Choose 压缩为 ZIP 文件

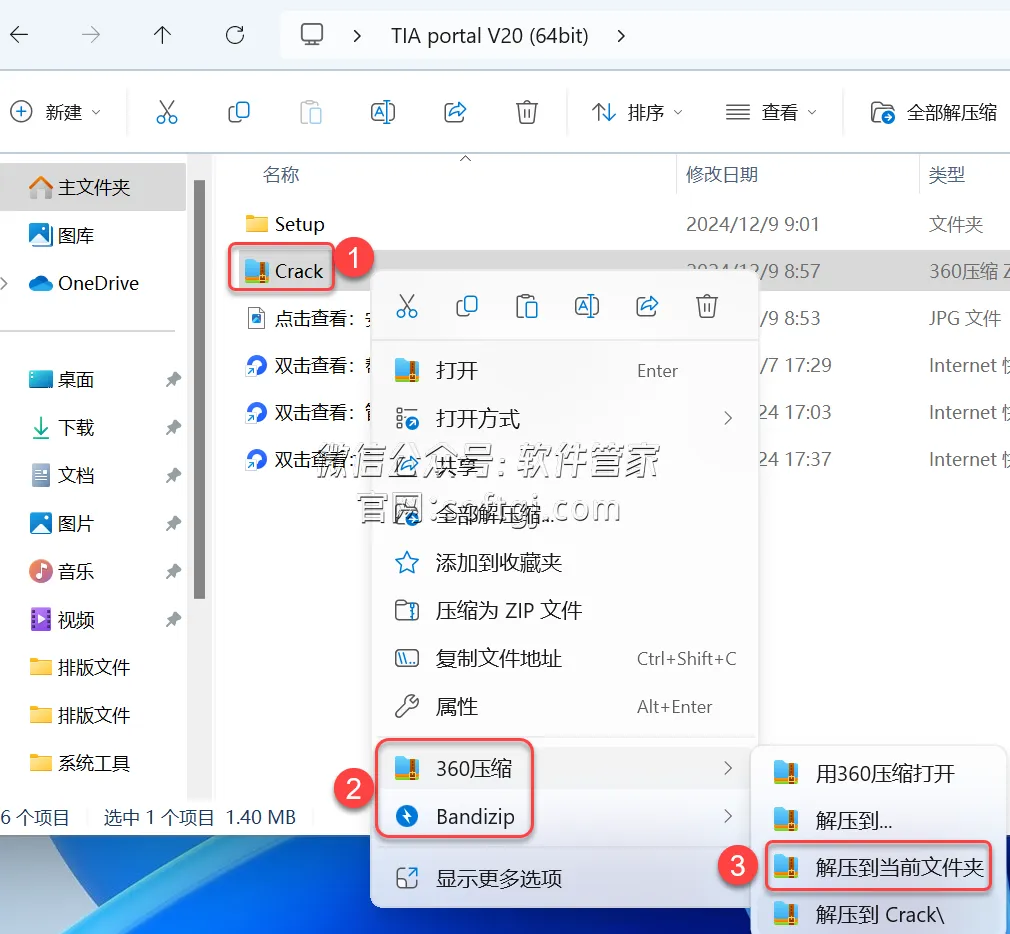pyautogui.click(x=564, y=611)
